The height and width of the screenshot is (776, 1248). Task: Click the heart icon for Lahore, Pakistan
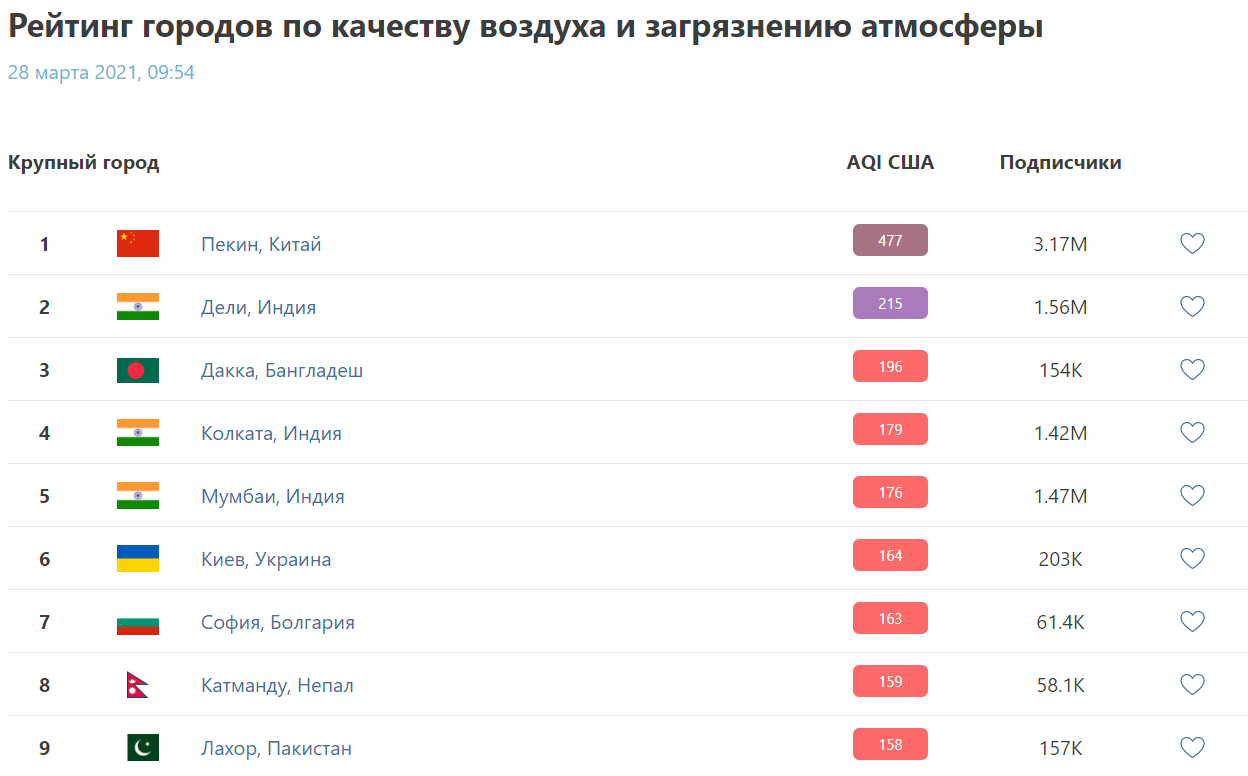click(x=1192, y=747)
